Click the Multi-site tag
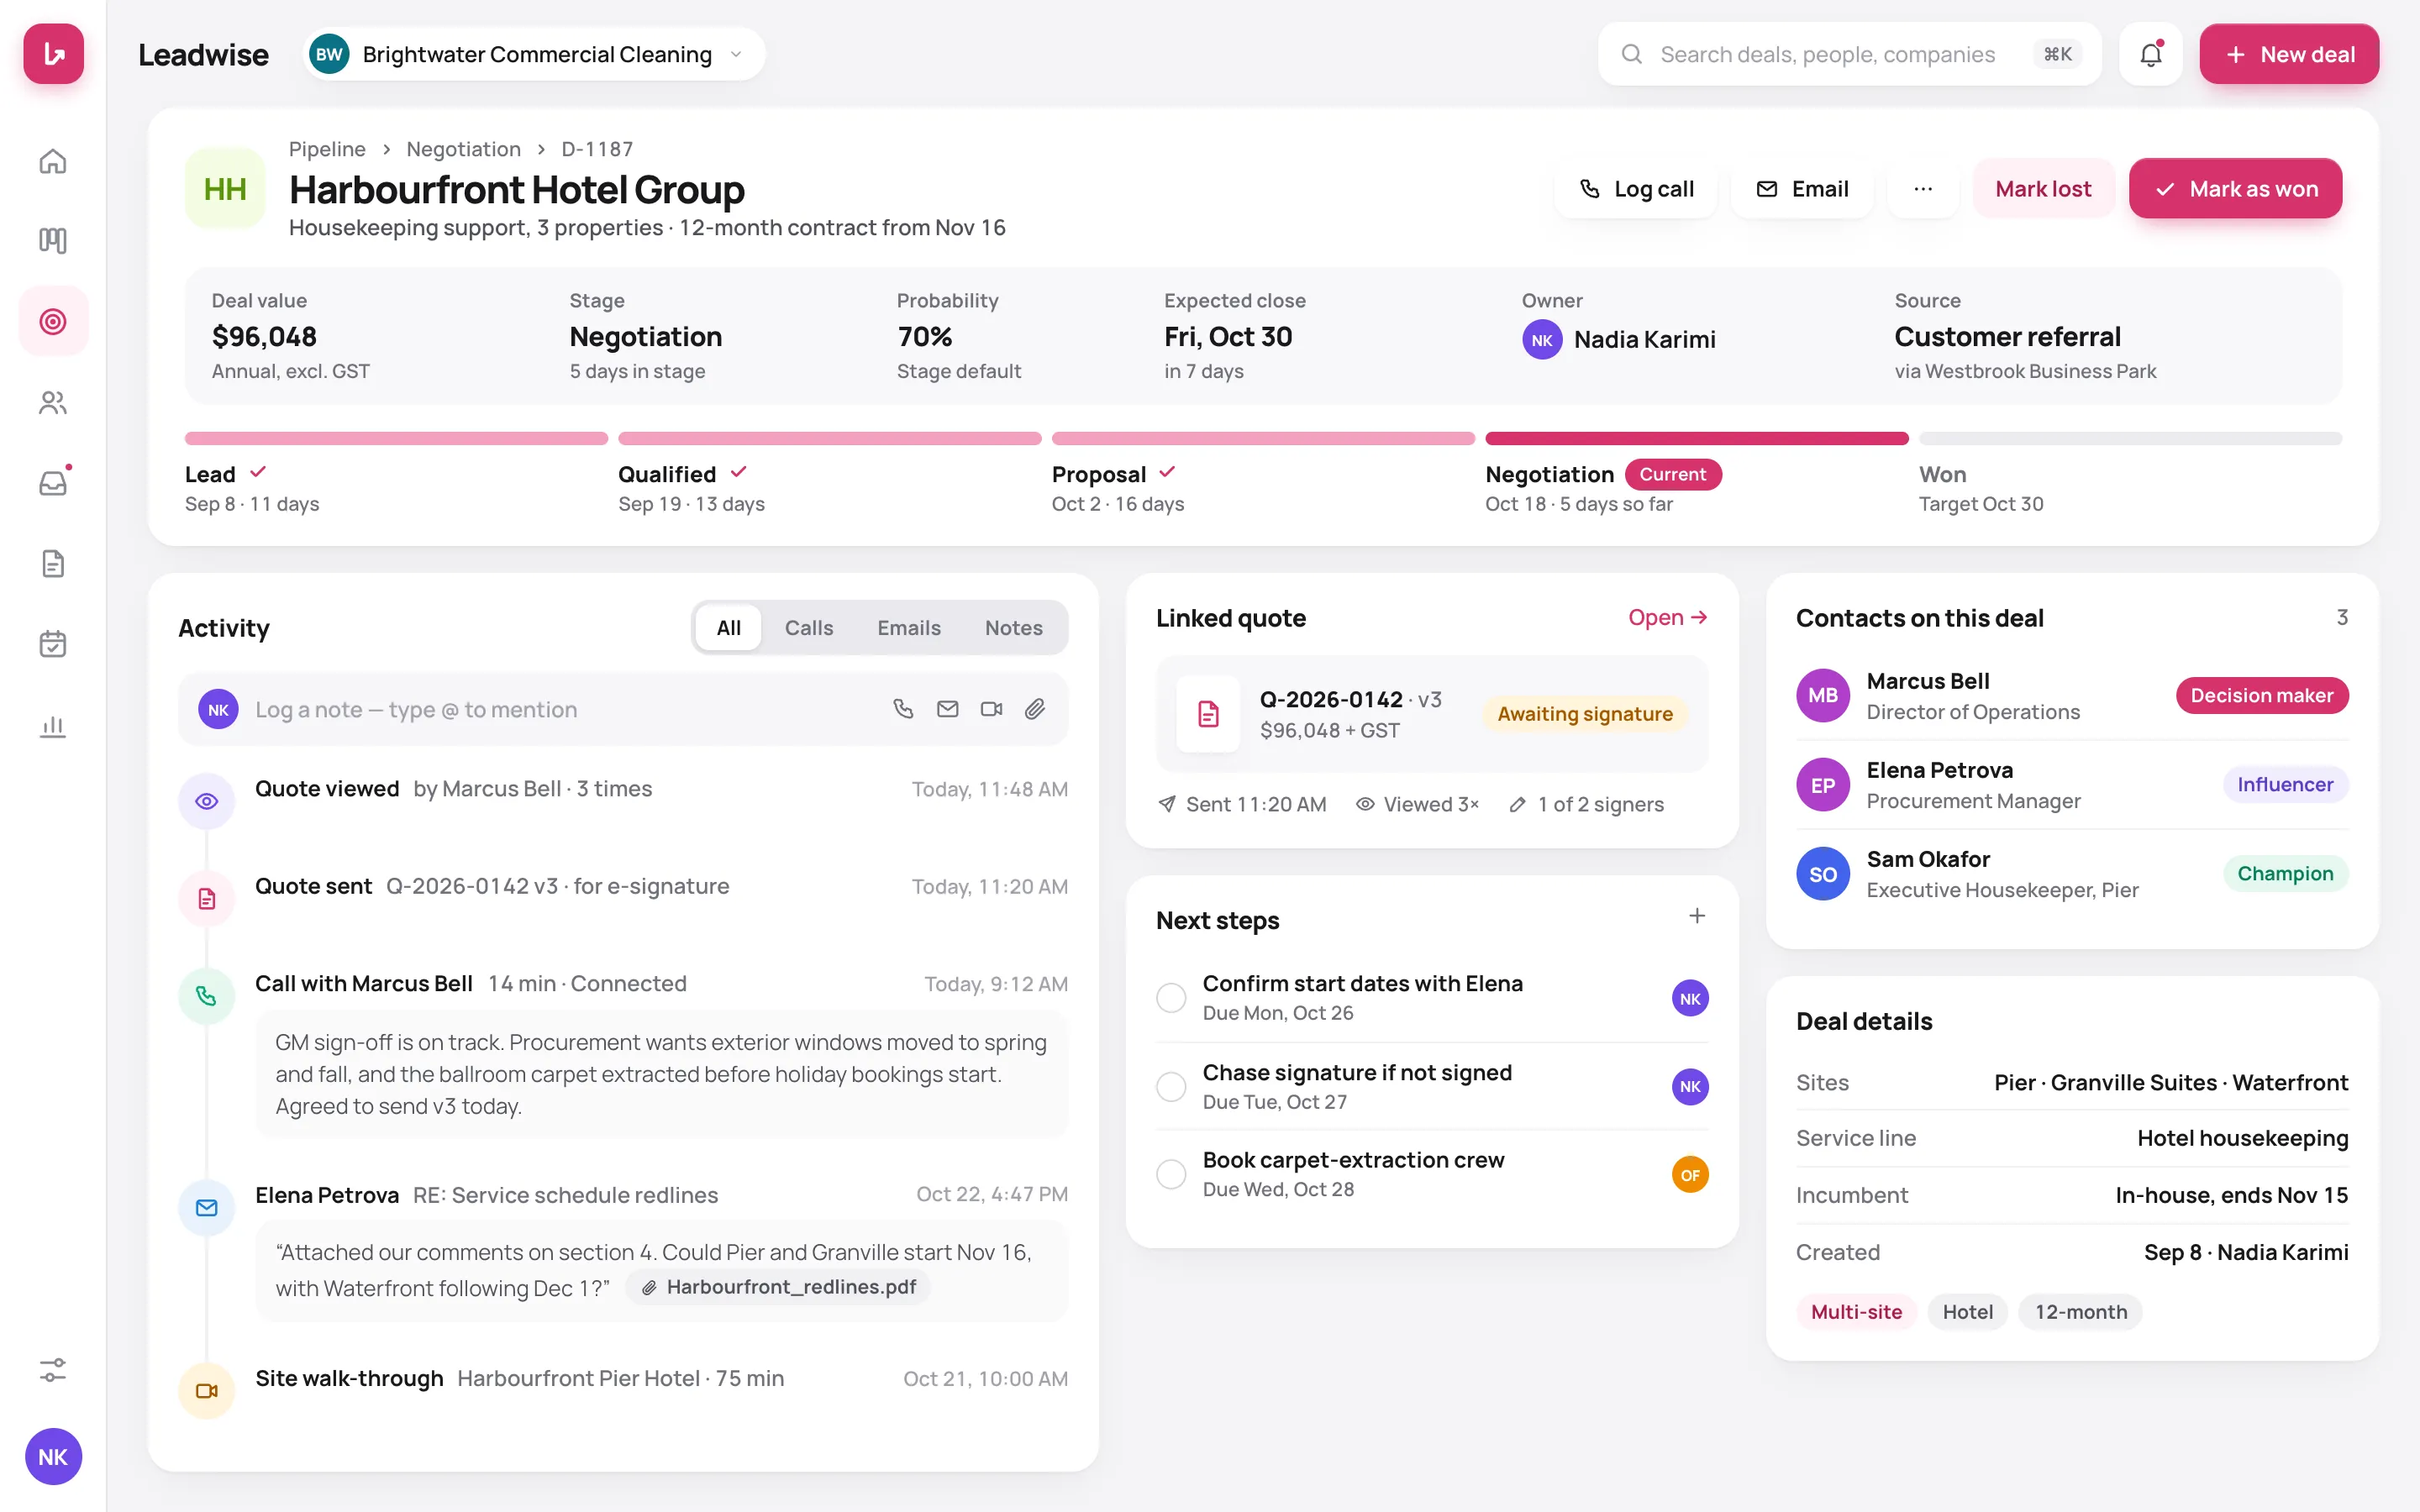Screen dimensions: 2420x1512 [x=1856, y=1312]
